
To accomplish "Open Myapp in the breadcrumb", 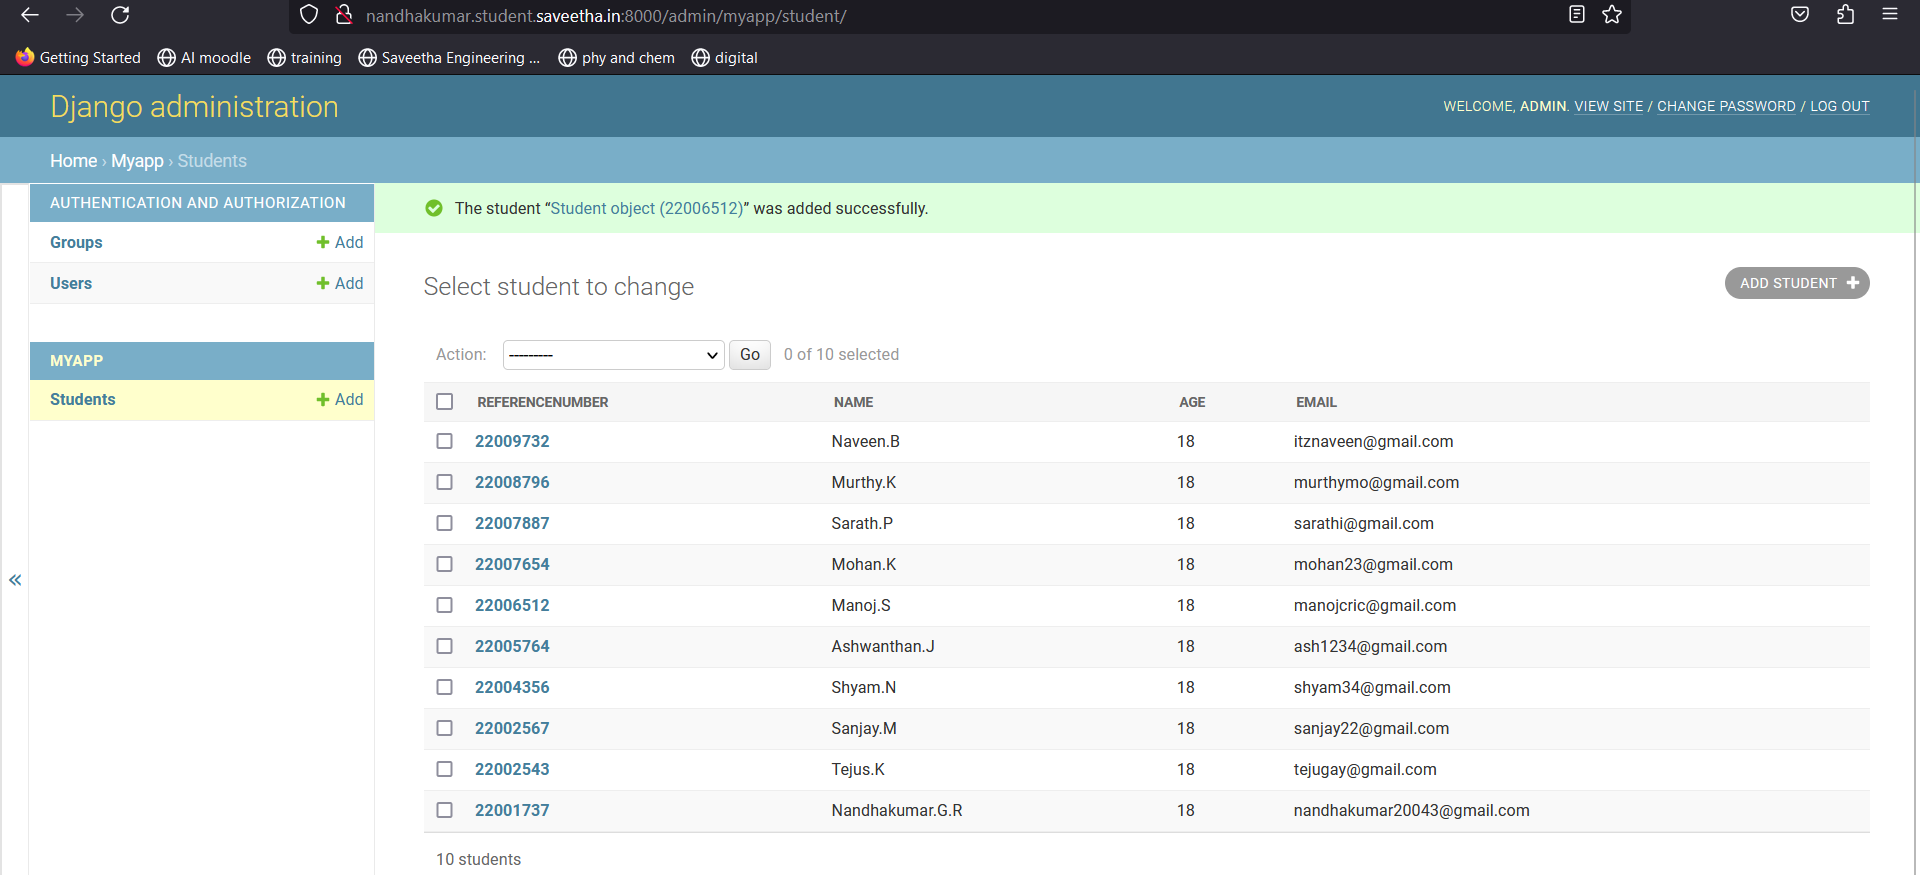I will 137,161.
